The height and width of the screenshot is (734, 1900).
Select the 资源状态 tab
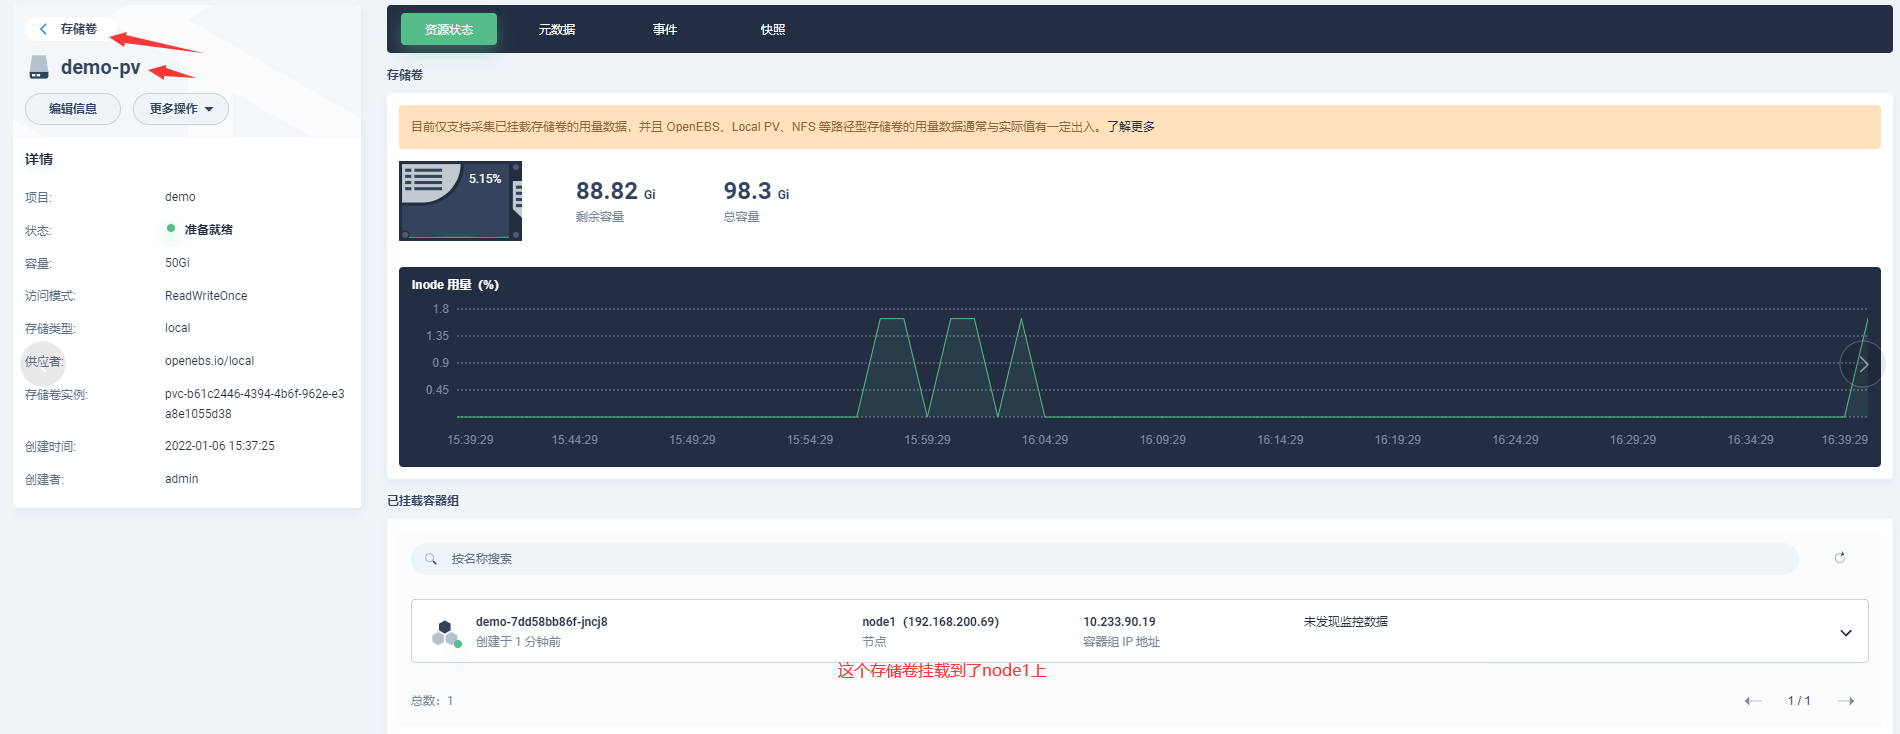(x=449, y=30)
